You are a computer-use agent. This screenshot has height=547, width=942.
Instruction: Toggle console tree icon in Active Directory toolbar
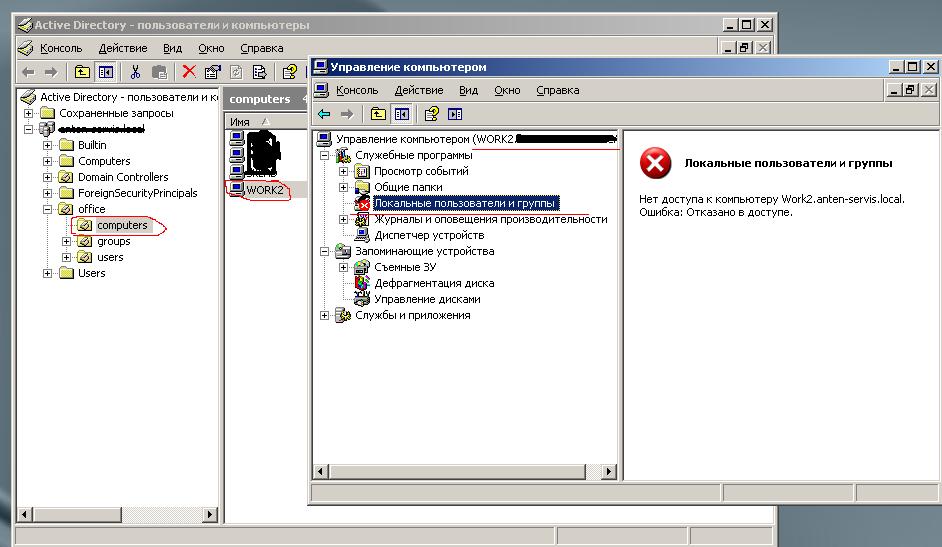click(x=106, y=72)
